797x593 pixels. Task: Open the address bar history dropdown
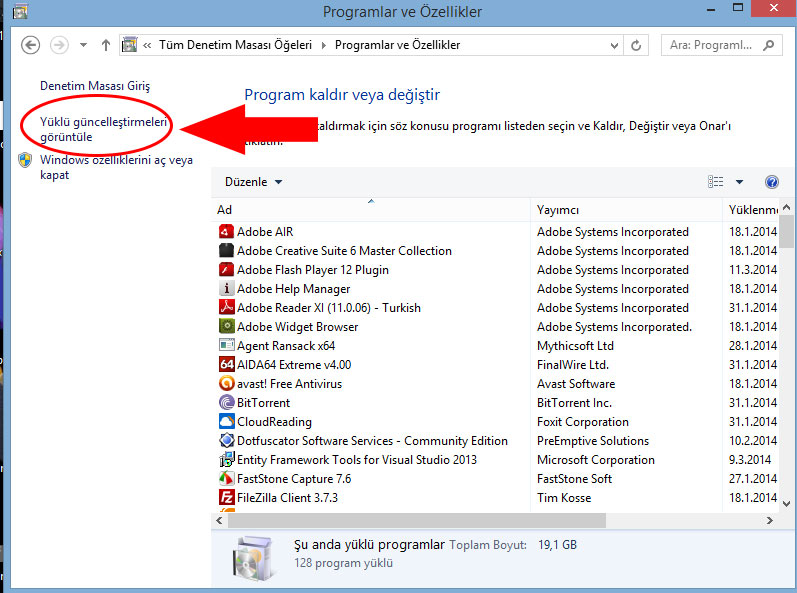(614, 46)
